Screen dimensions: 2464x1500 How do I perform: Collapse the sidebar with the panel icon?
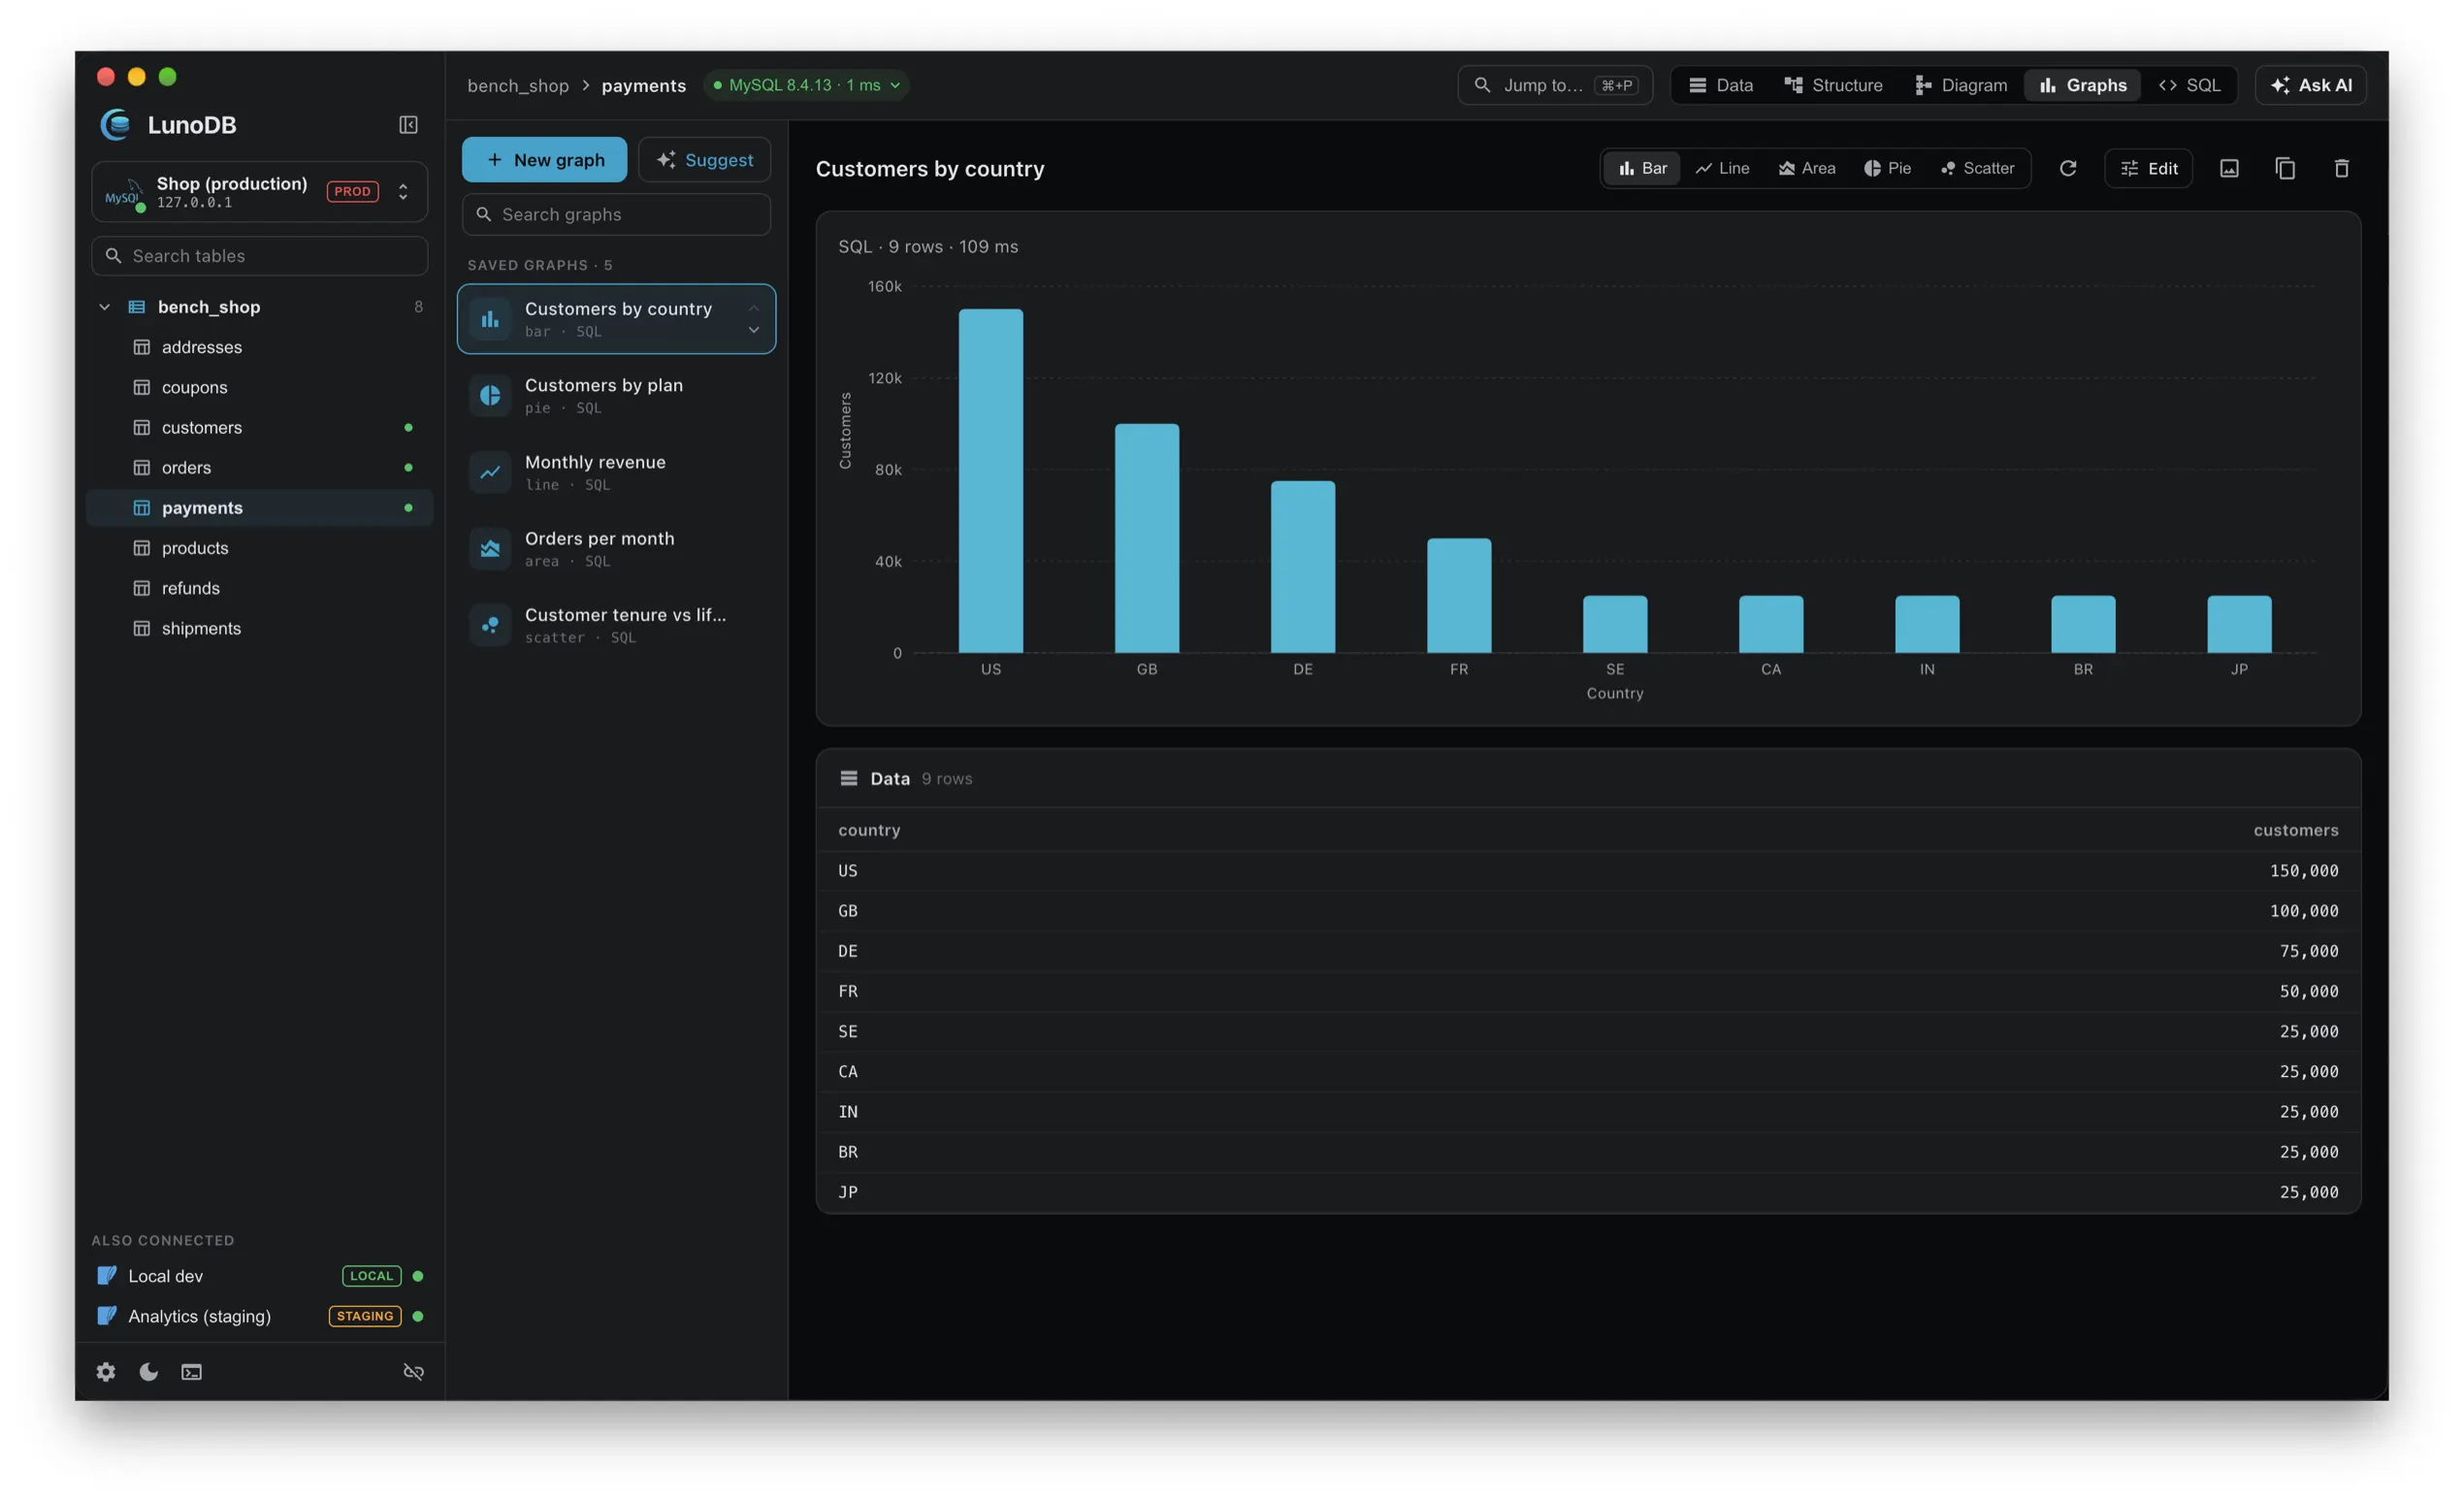click(408, 125)
